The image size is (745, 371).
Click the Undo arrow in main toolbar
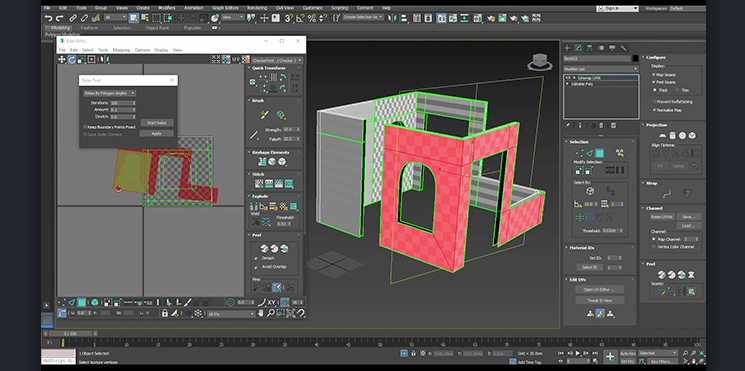(x=48, y=18)
